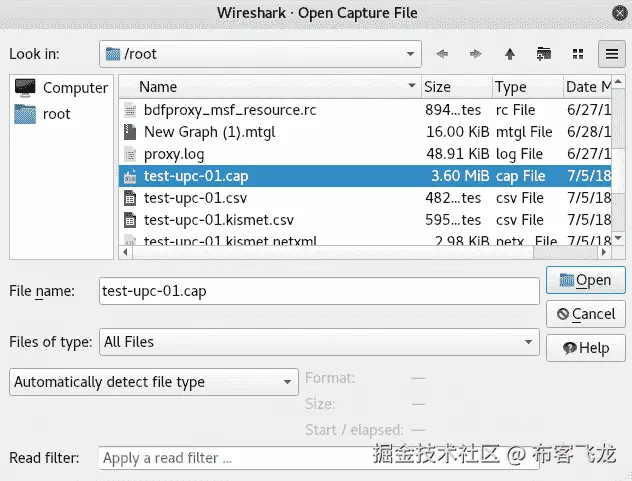Select file name test-upc-01.cap in list
The image size is (632, 481).
tap(196, 176)
